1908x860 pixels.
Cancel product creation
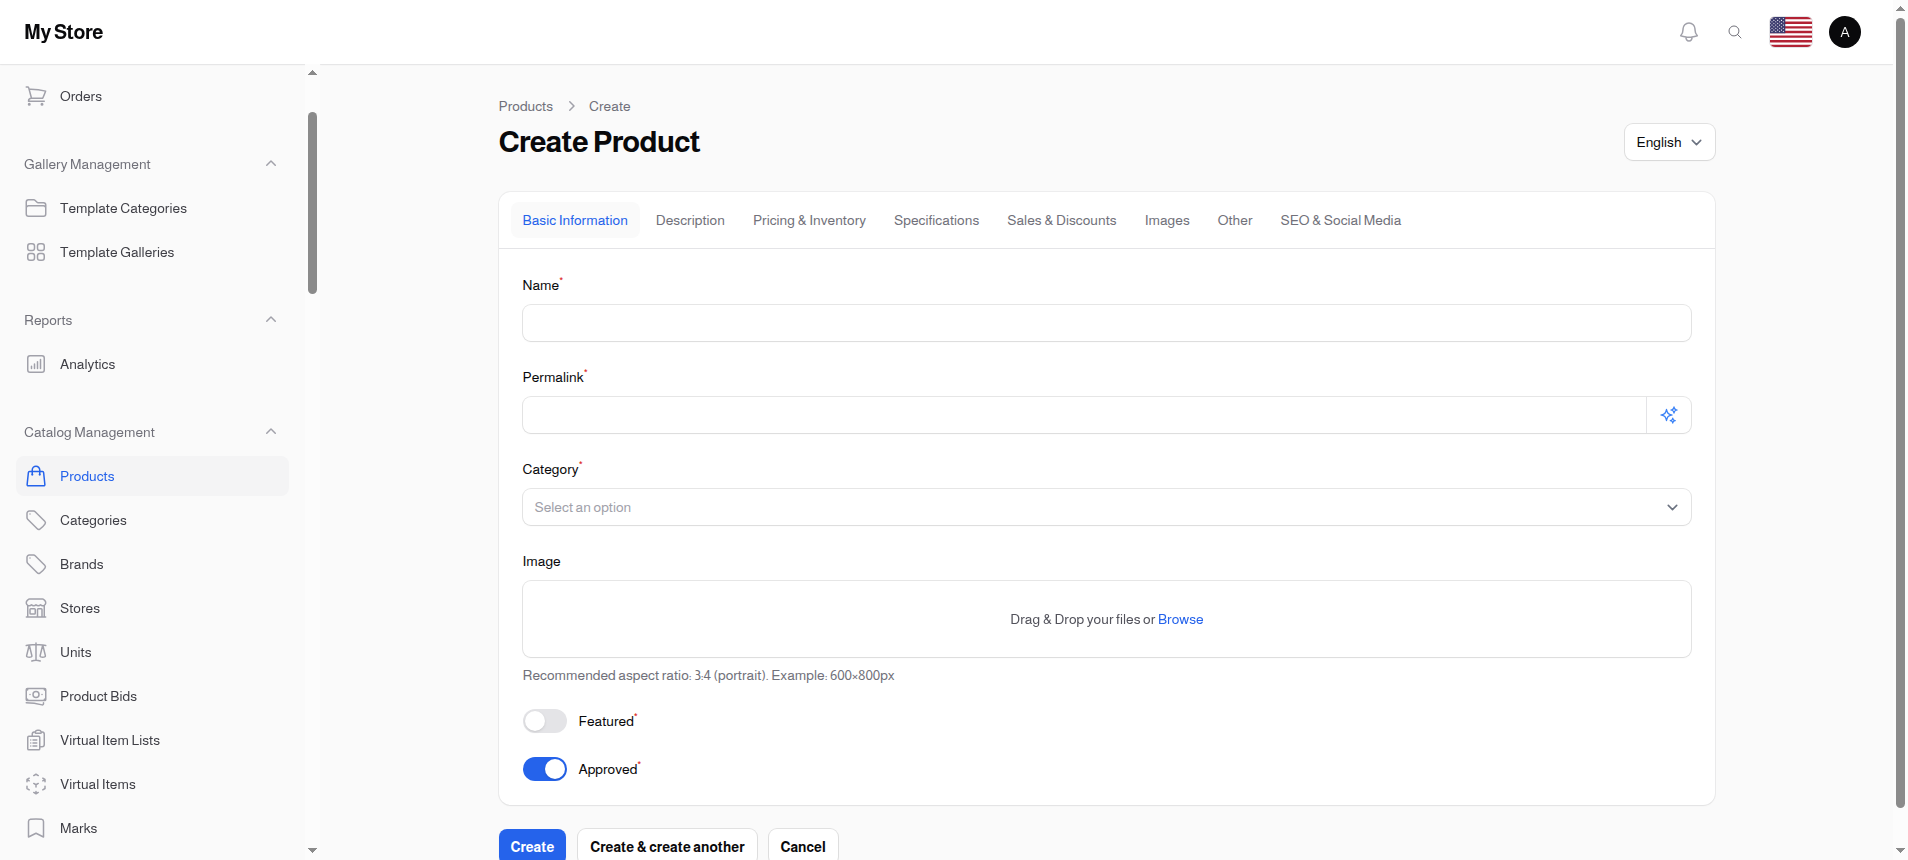(803, 846)
